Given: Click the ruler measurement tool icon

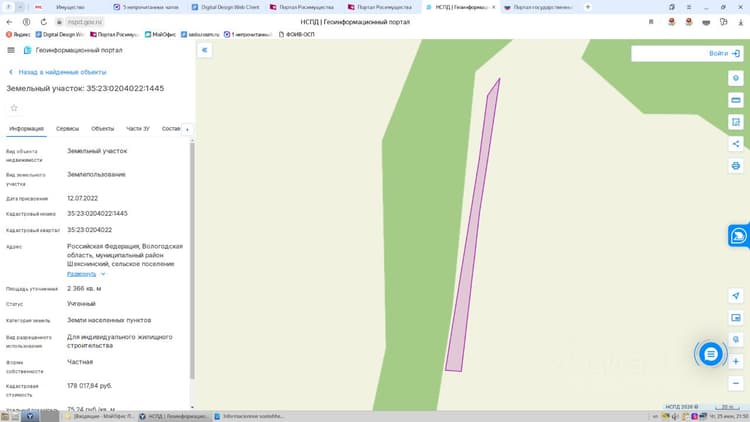Looking at the screenshot, I should (x=736, y=100).
